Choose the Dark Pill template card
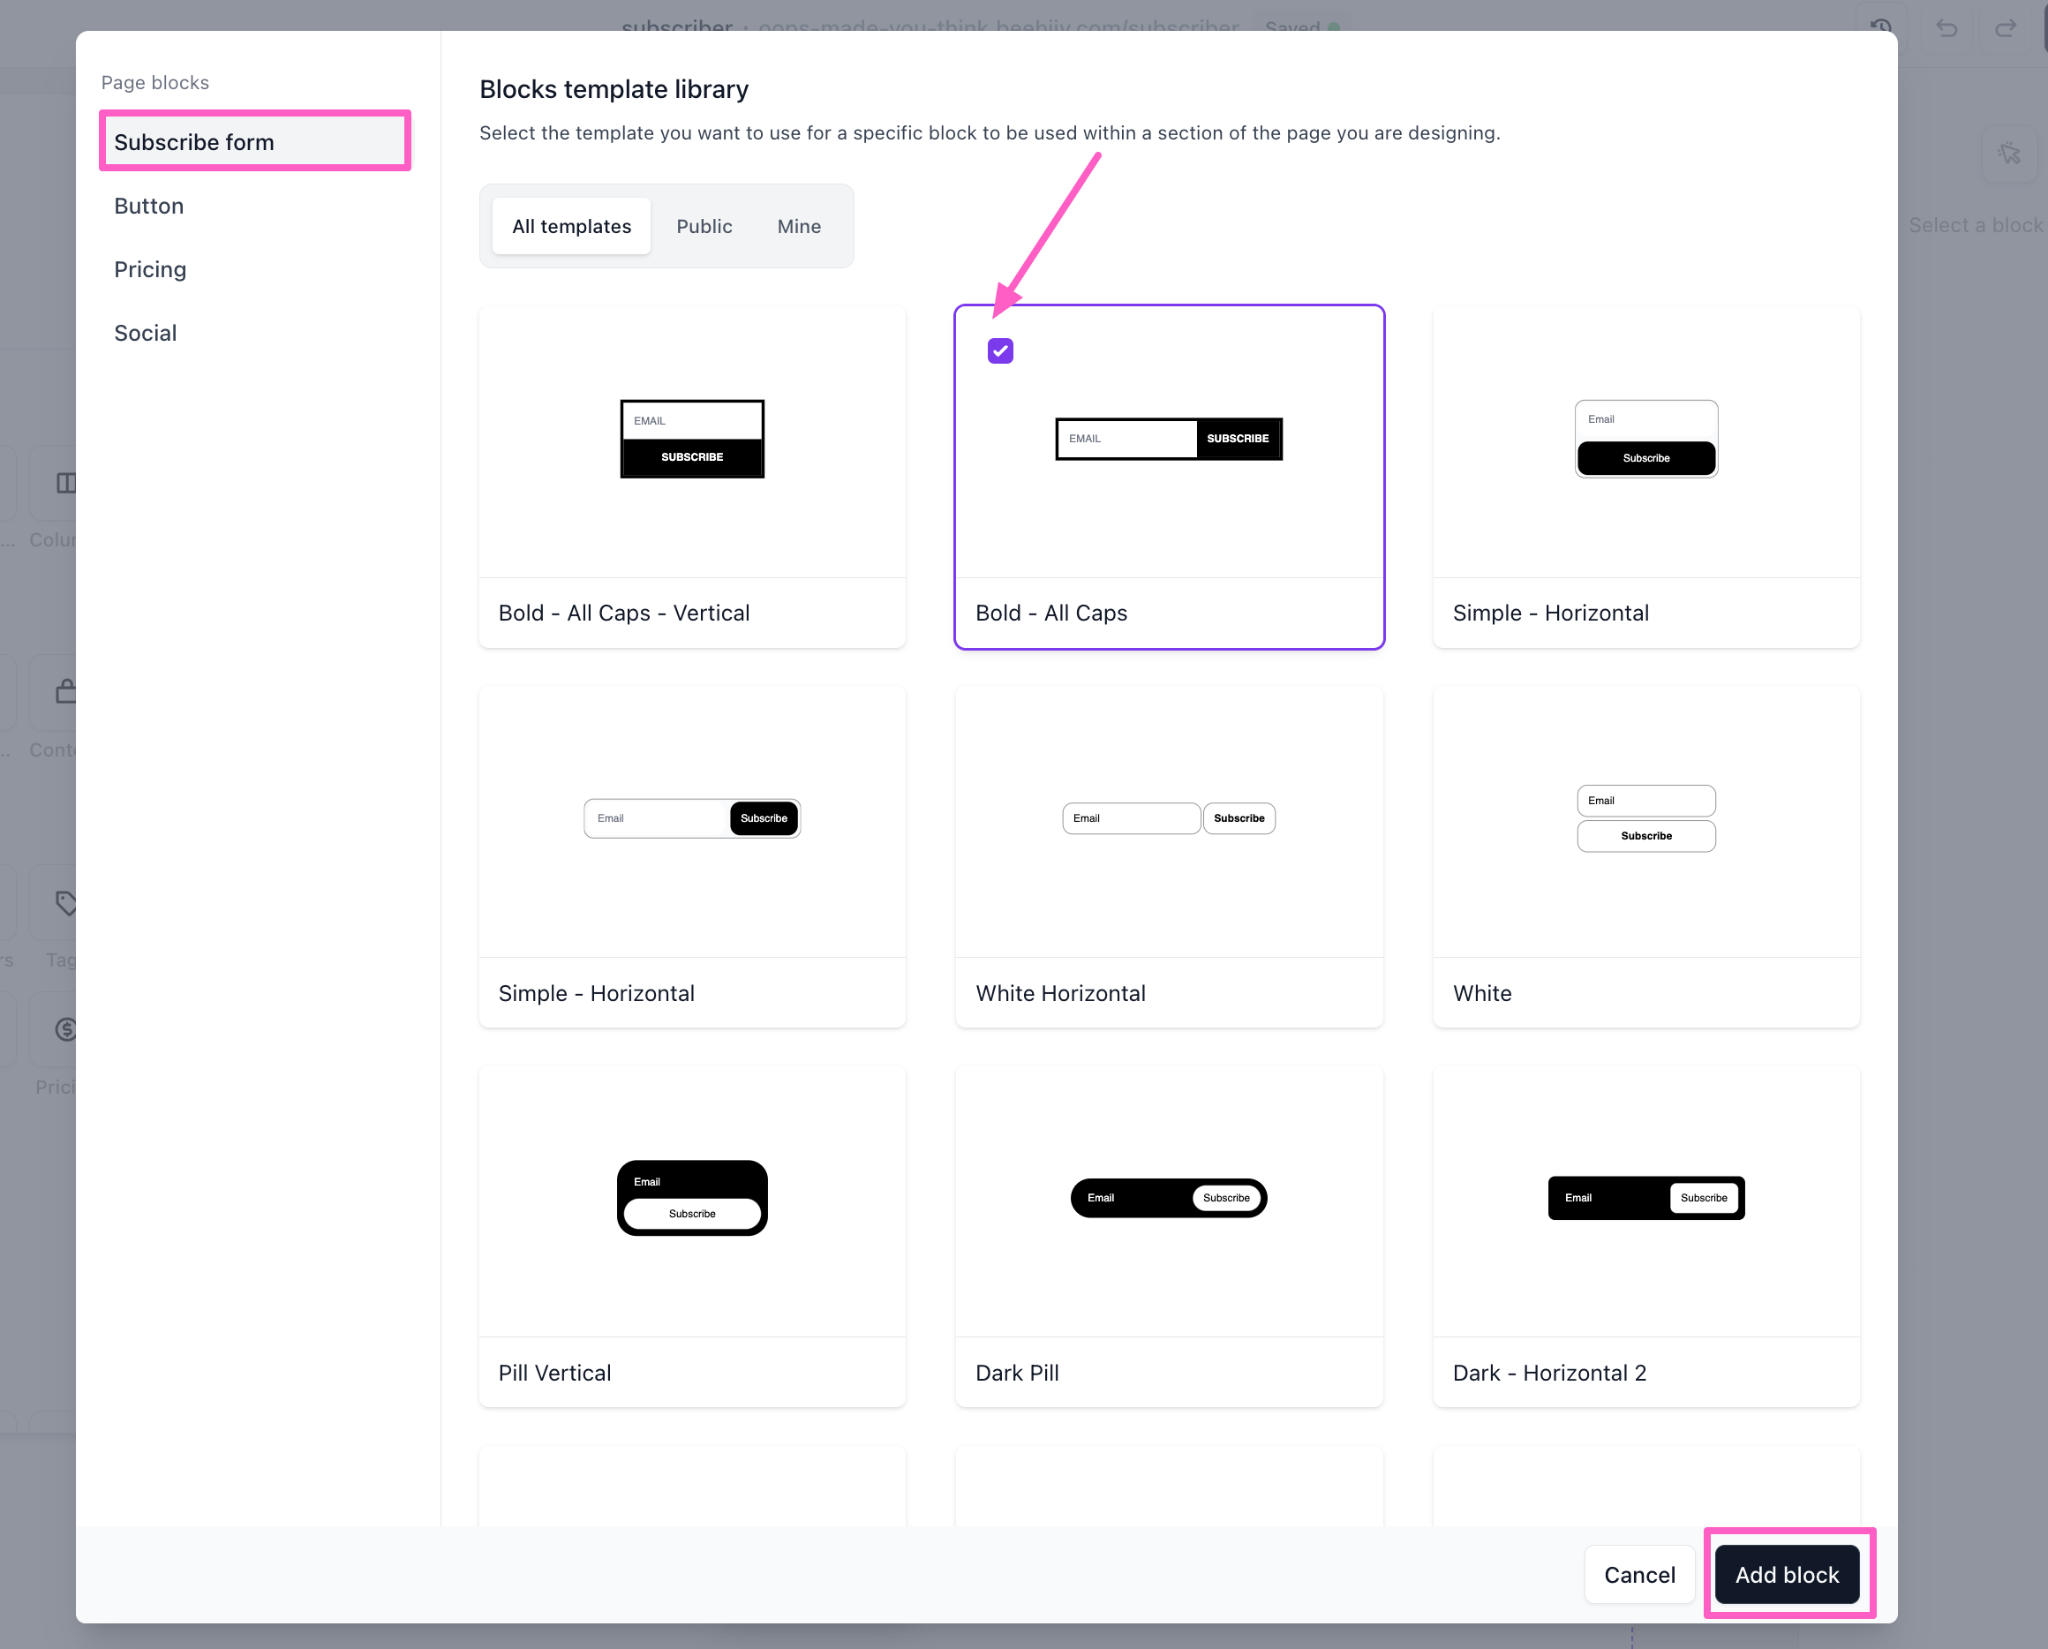 coord(1169,1236)
